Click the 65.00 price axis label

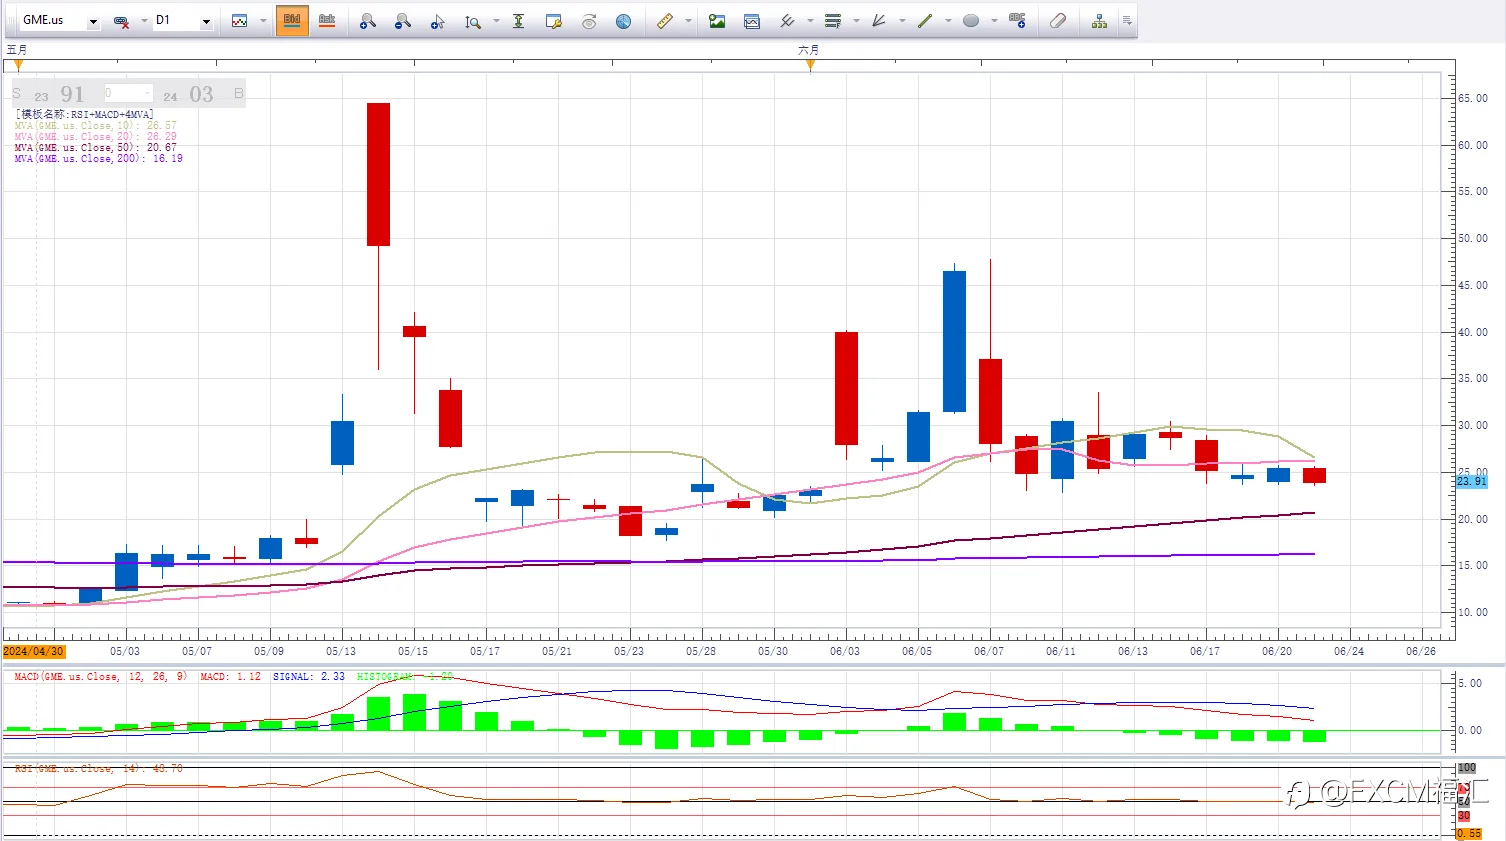(1472, 99)
